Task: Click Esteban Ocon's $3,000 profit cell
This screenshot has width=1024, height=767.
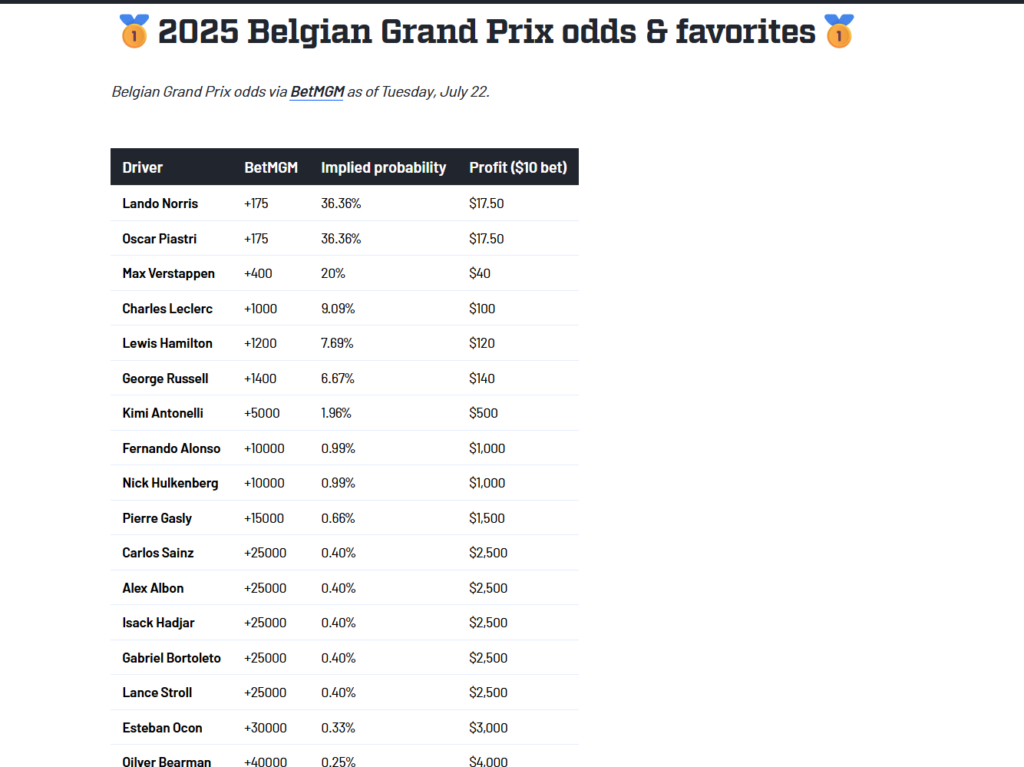Action: (488, 728)
